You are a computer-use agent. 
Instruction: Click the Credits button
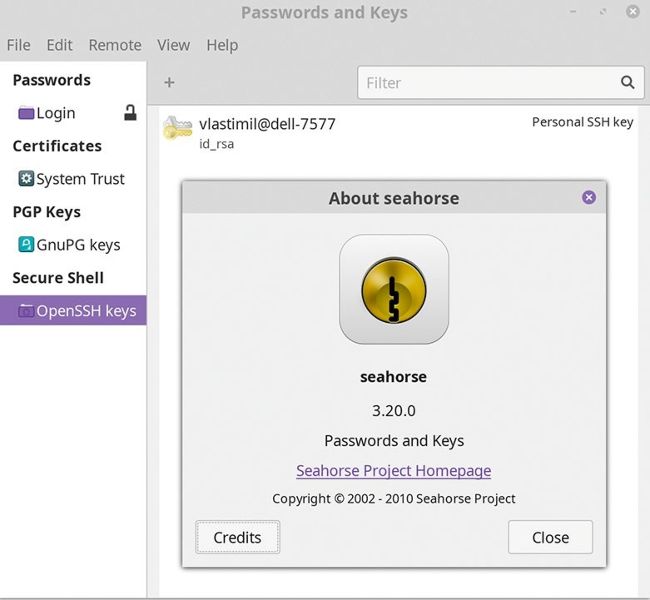pyautogui.click(x=238, y=537)
